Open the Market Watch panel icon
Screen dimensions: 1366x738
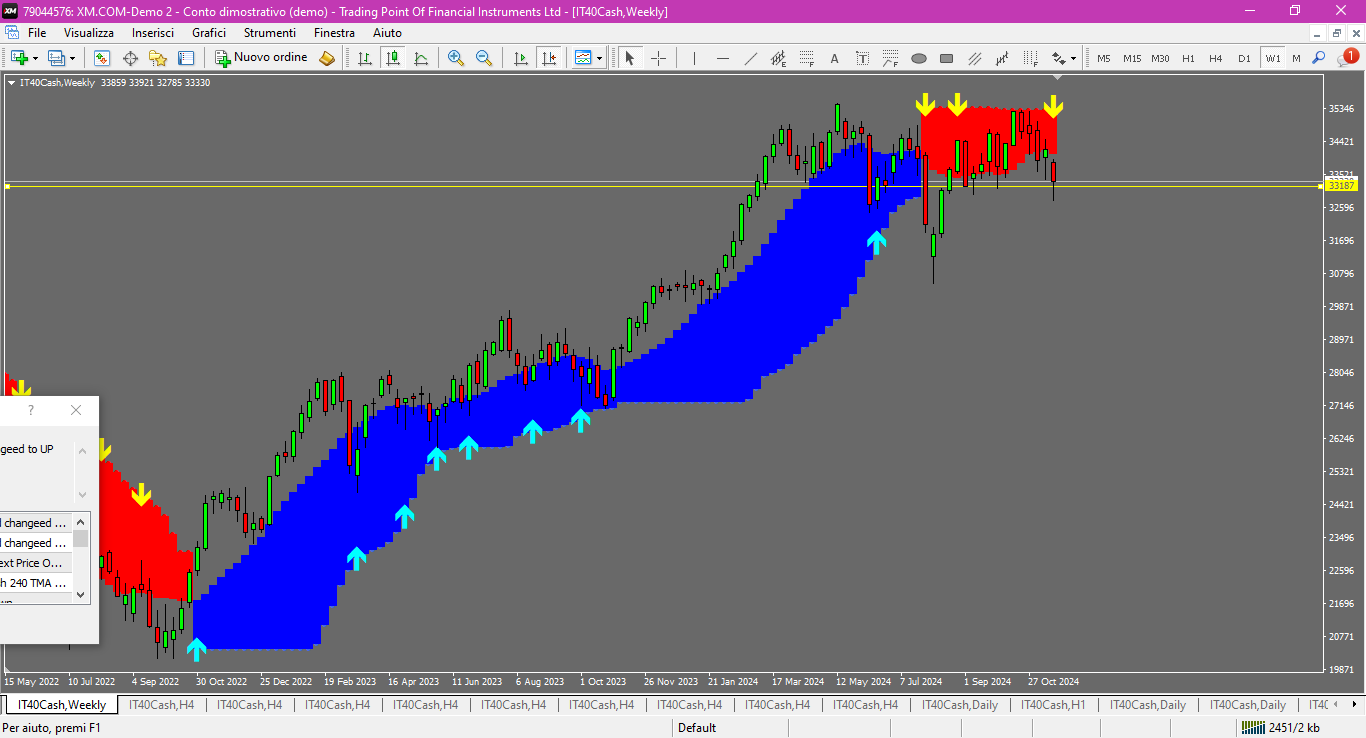click(x=102, y=58)
